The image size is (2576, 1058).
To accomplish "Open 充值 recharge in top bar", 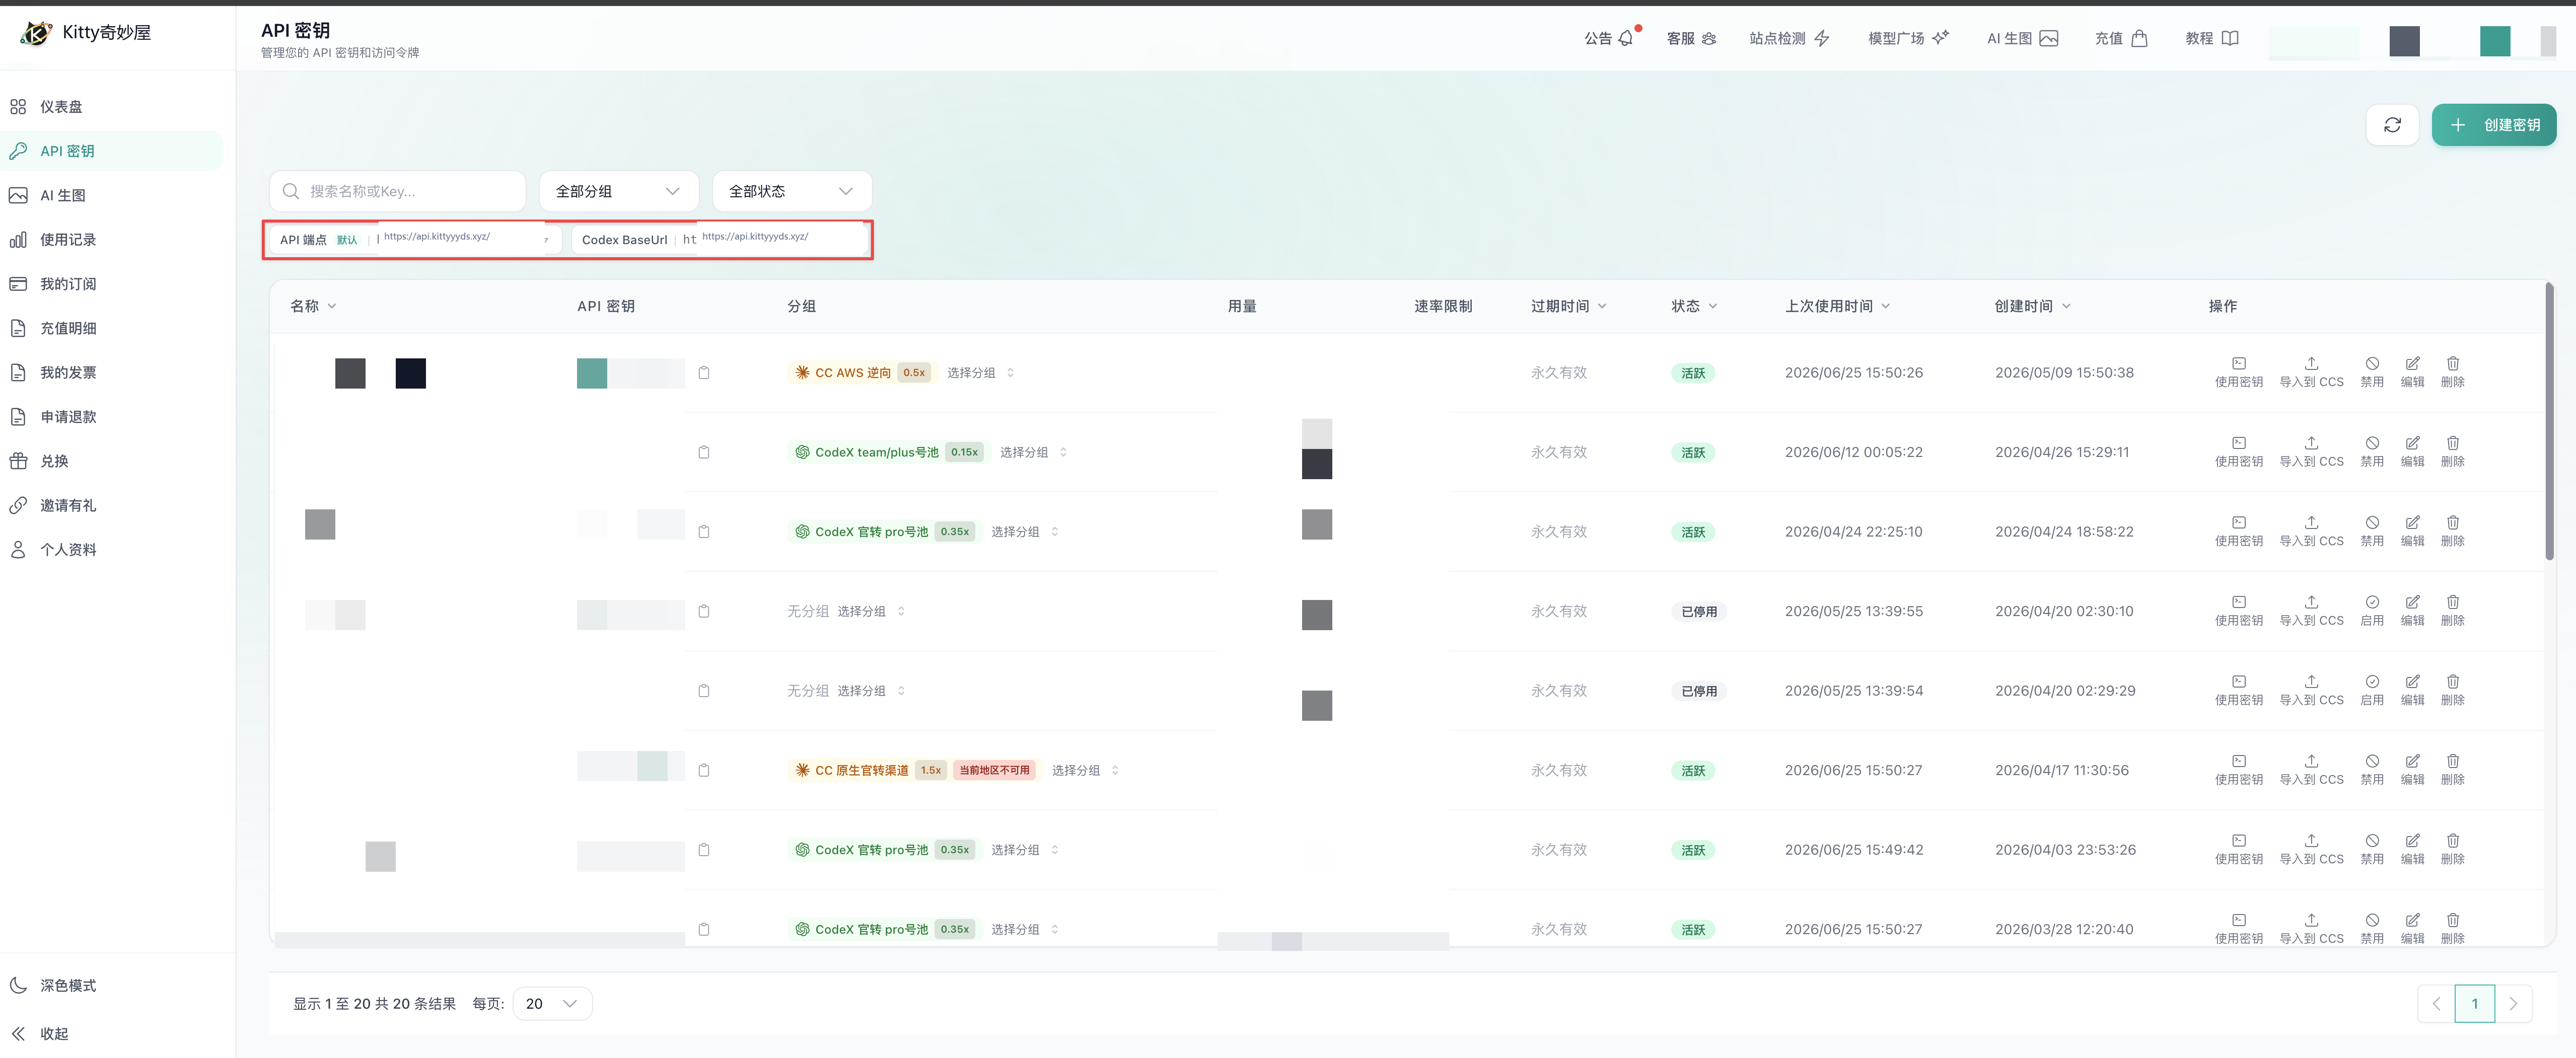I will 2121,38.
